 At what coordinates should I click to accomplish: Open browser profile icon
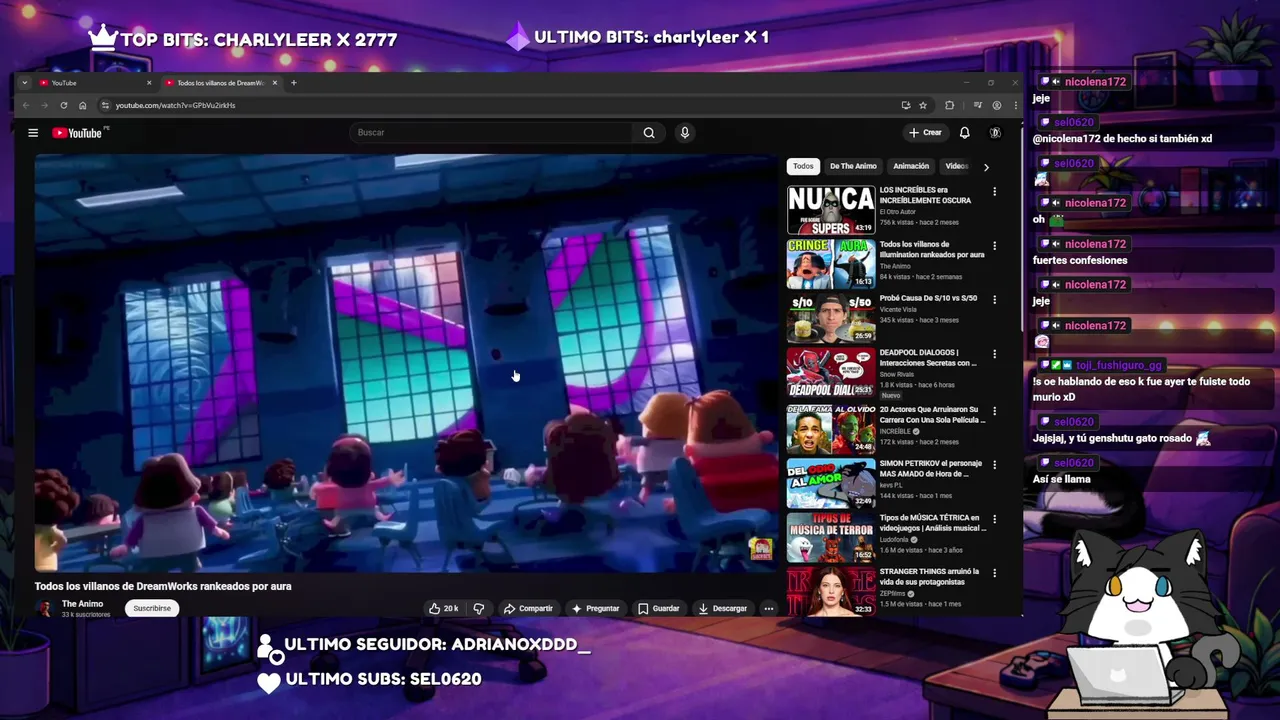(996, 105)
